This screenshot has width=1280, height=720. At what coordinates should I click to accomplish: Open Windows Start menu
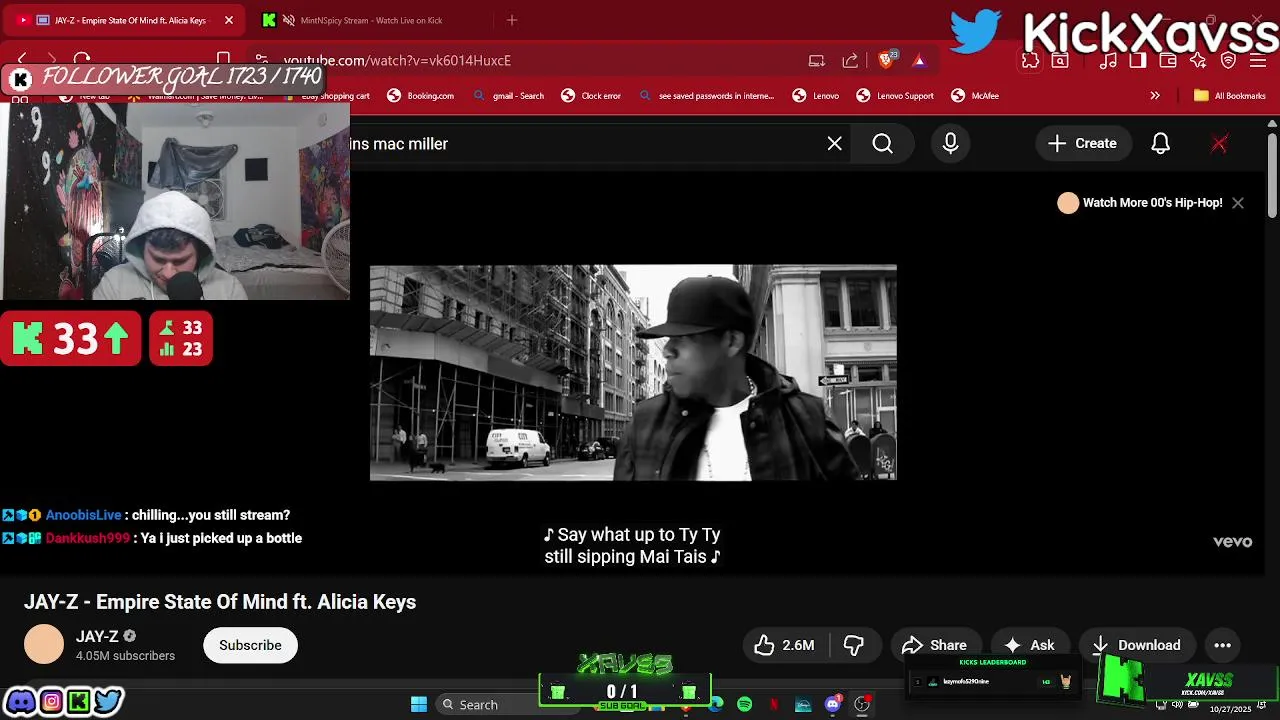(419, 705)
